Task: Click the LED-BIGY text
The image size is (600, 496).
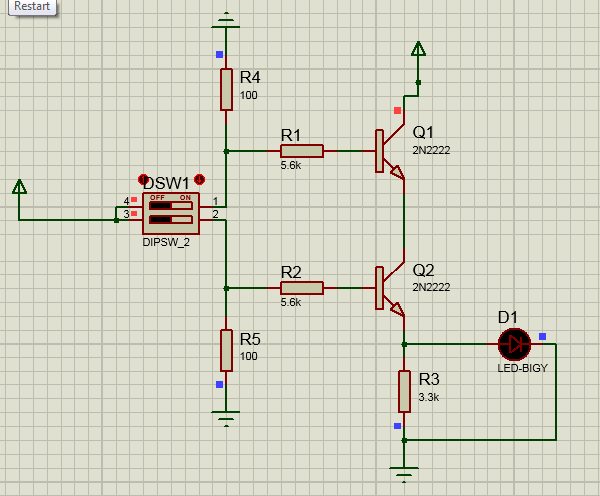Action: 523,368
